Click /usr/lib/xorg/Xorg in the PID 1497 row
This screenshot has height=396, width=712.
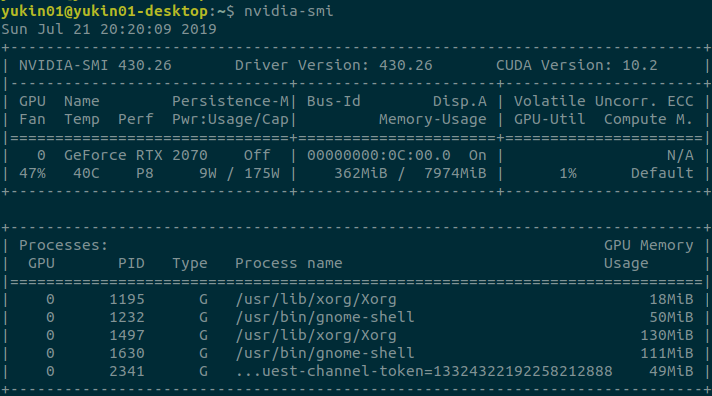coord(316,335)
